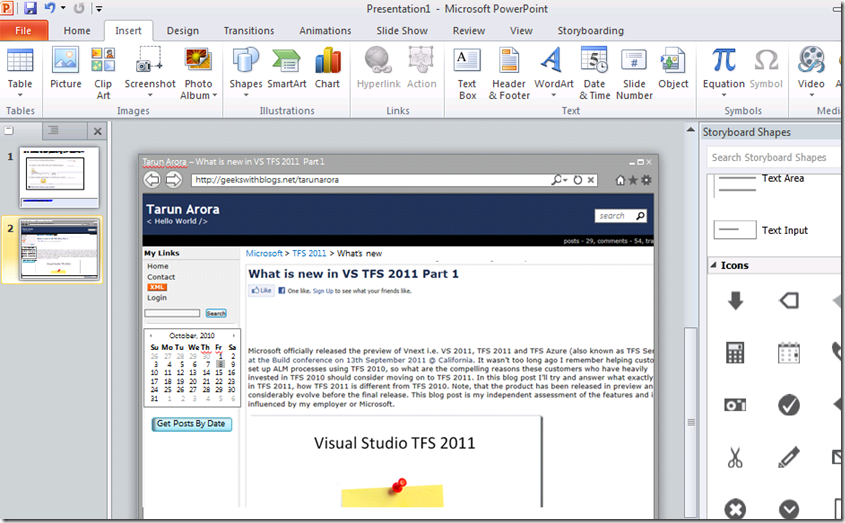Switch to the Storyboarding tab
Viewport: 845px width, 523px height.
[x=591, y=31]
